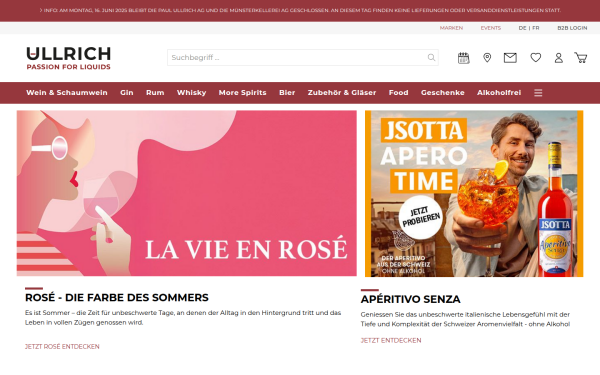
Task: Click the Ullrich Passion for Liquids logo
Action: tap(68, 58)
